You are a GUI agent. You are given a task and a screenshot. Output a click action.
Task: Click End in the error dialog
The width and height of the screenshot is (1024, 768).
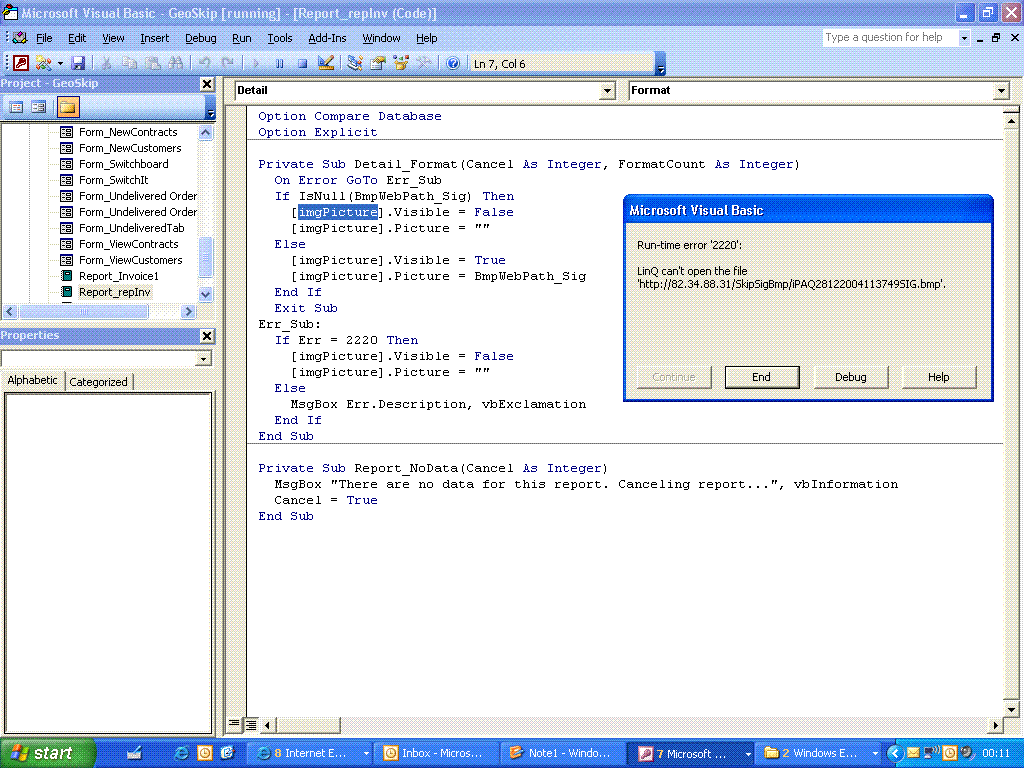coord(761,377)
